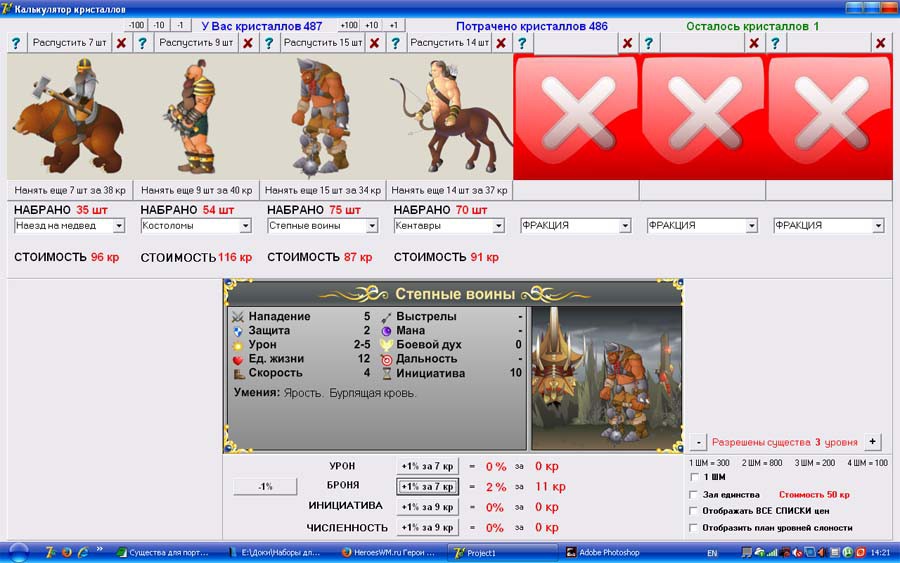Click red X icon of sixth empty slot
The width and height of the screenshot is (900, 563).
click(754, 43)
